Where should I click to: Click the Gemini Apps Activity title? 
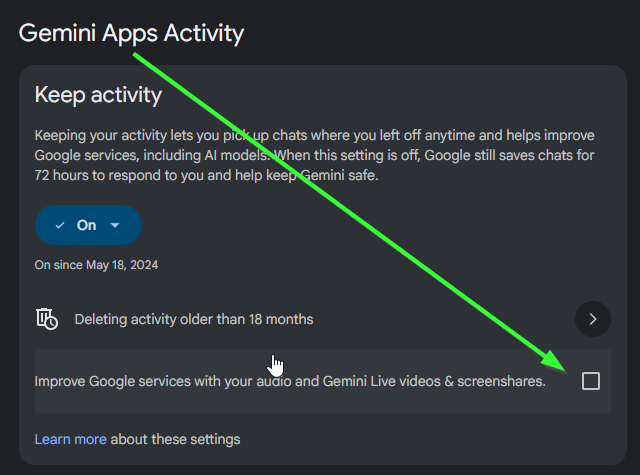tap(131, 33)
